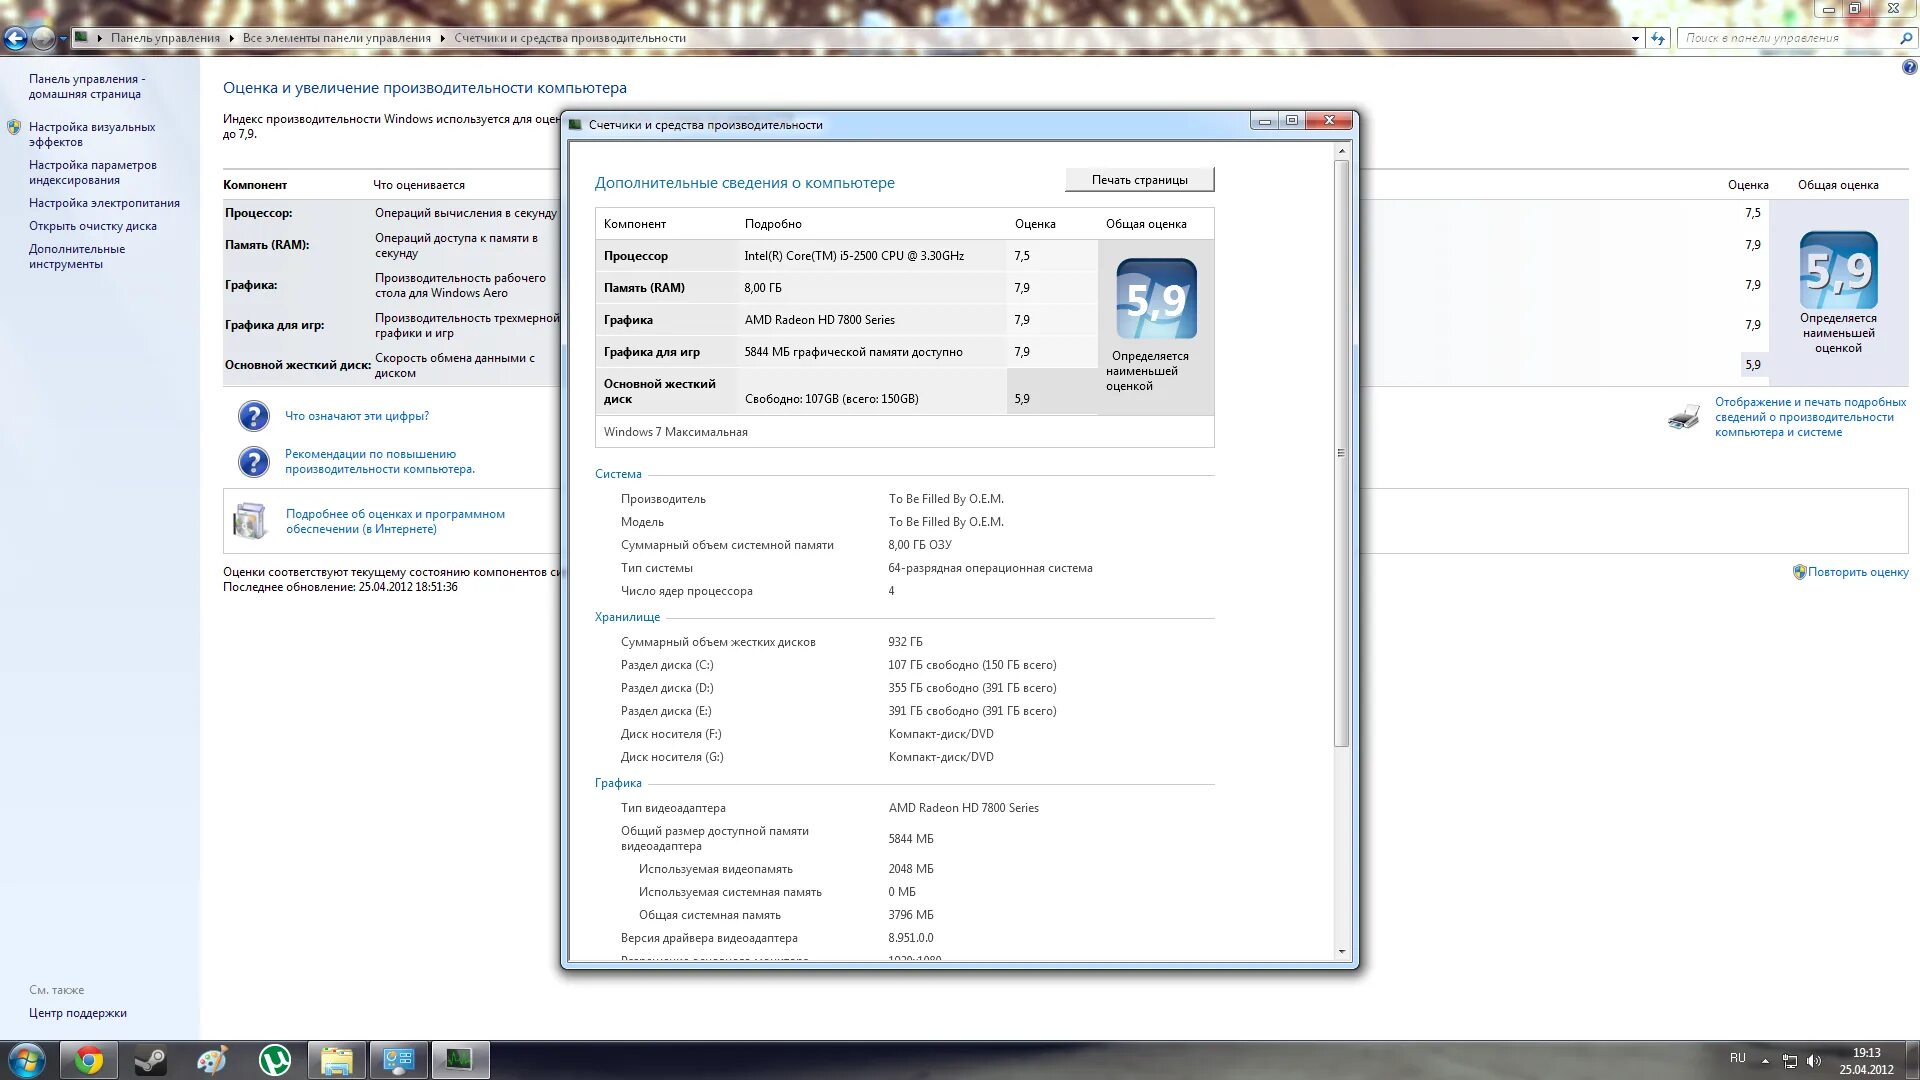1920x1080 pixels.
Task: Open Настройка электропитания
Action: point(104,203)
